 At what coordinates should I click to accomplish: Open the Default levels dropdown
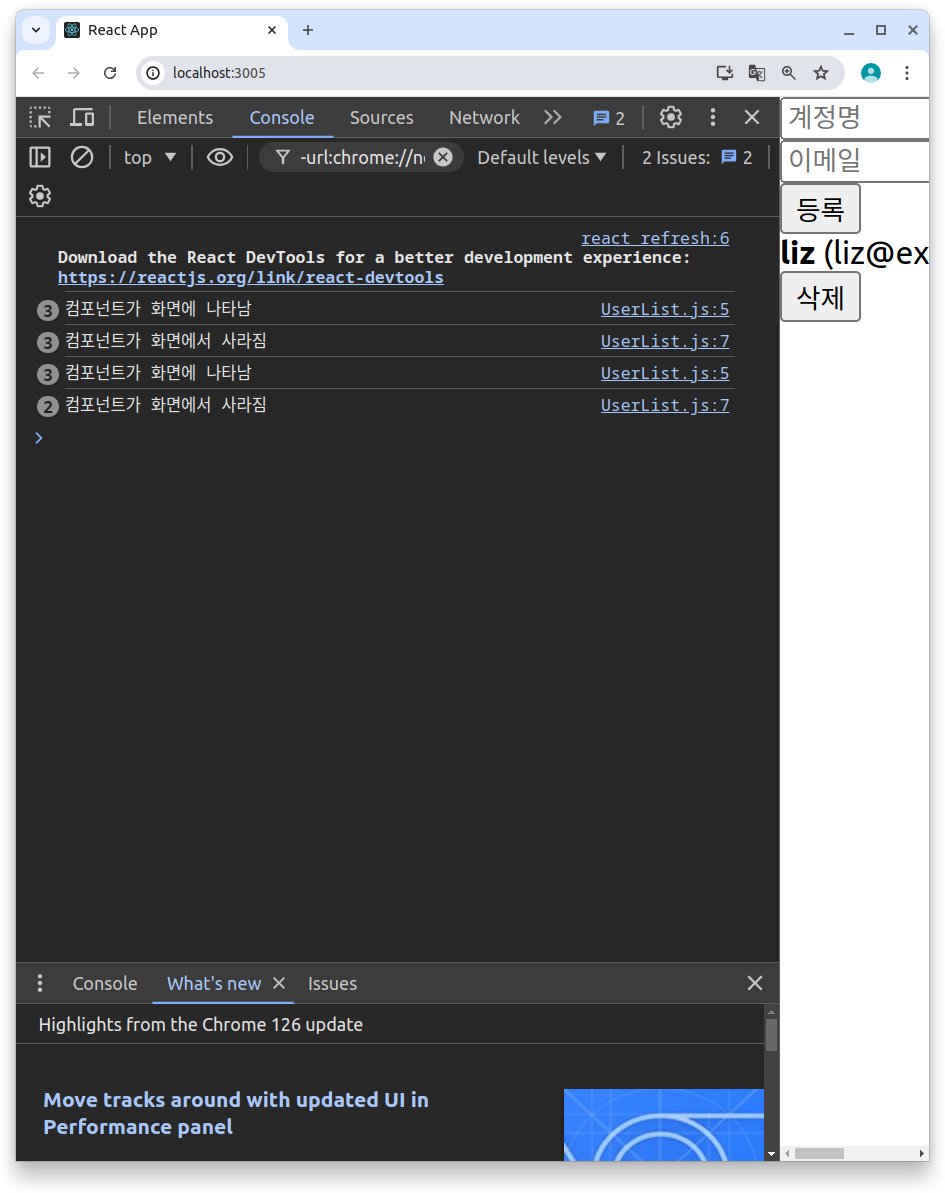(542, 157)
